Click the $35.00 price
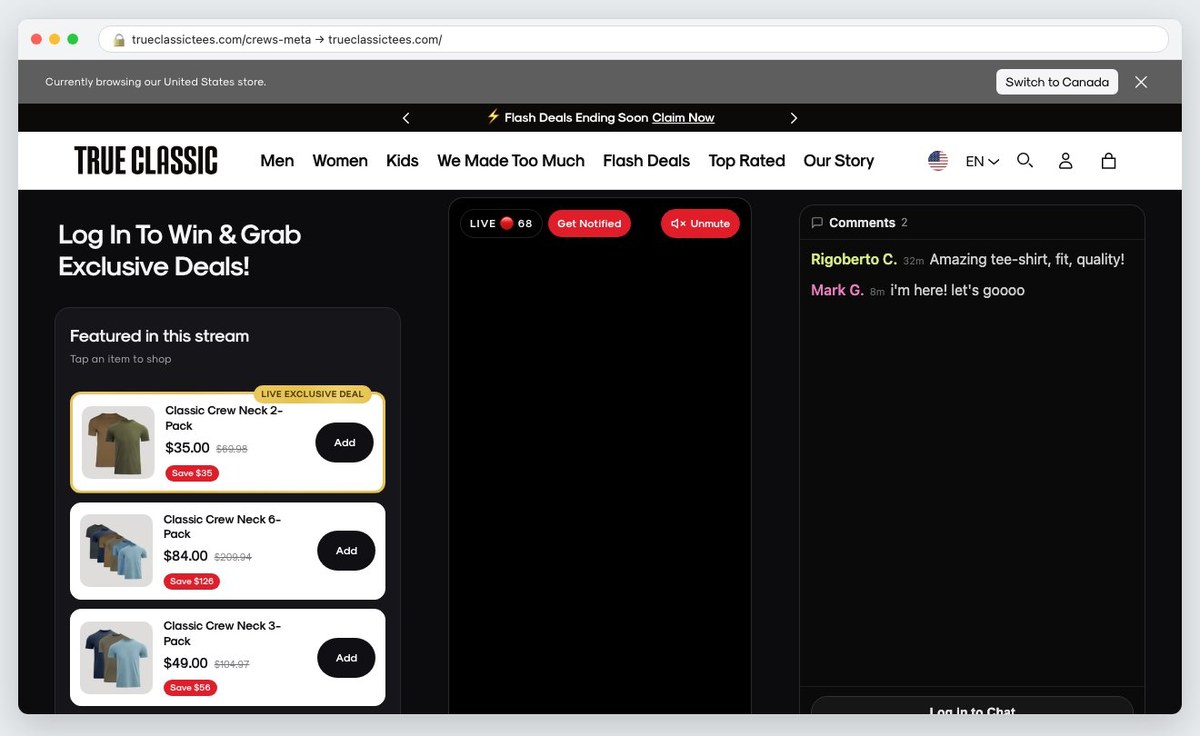This screenshot has height=736, width=1200. point(188,448)
